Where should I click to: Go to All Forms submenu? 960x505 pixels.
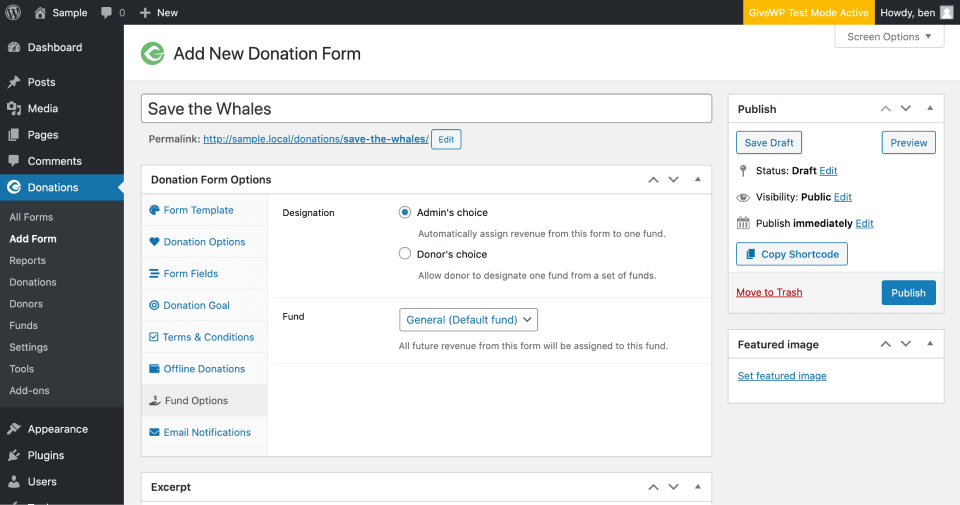tap(31, 217)
